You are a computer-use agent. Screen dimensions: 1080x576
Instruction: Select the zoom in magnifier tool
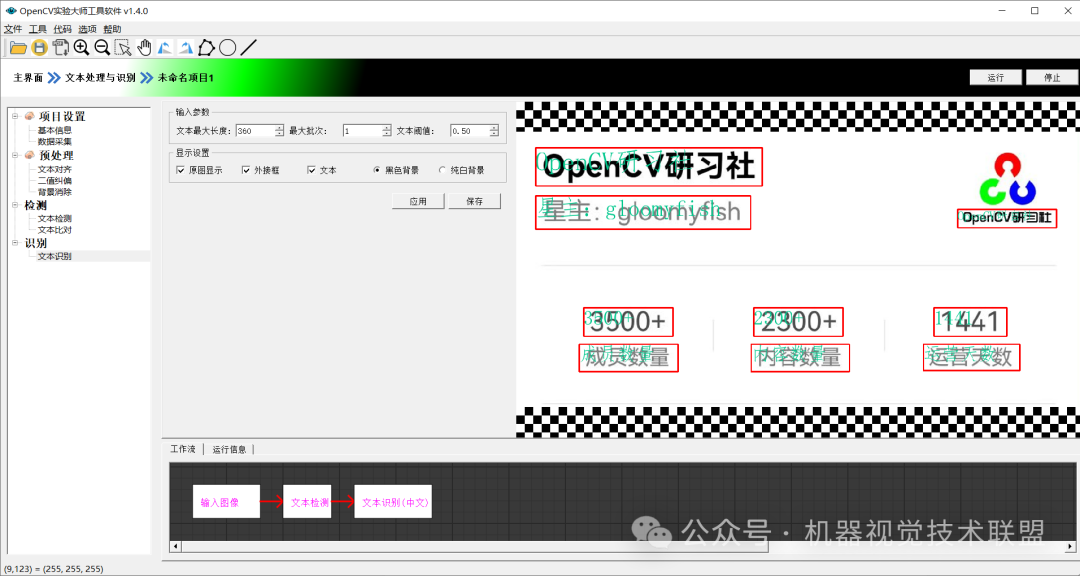pos(81,48)
